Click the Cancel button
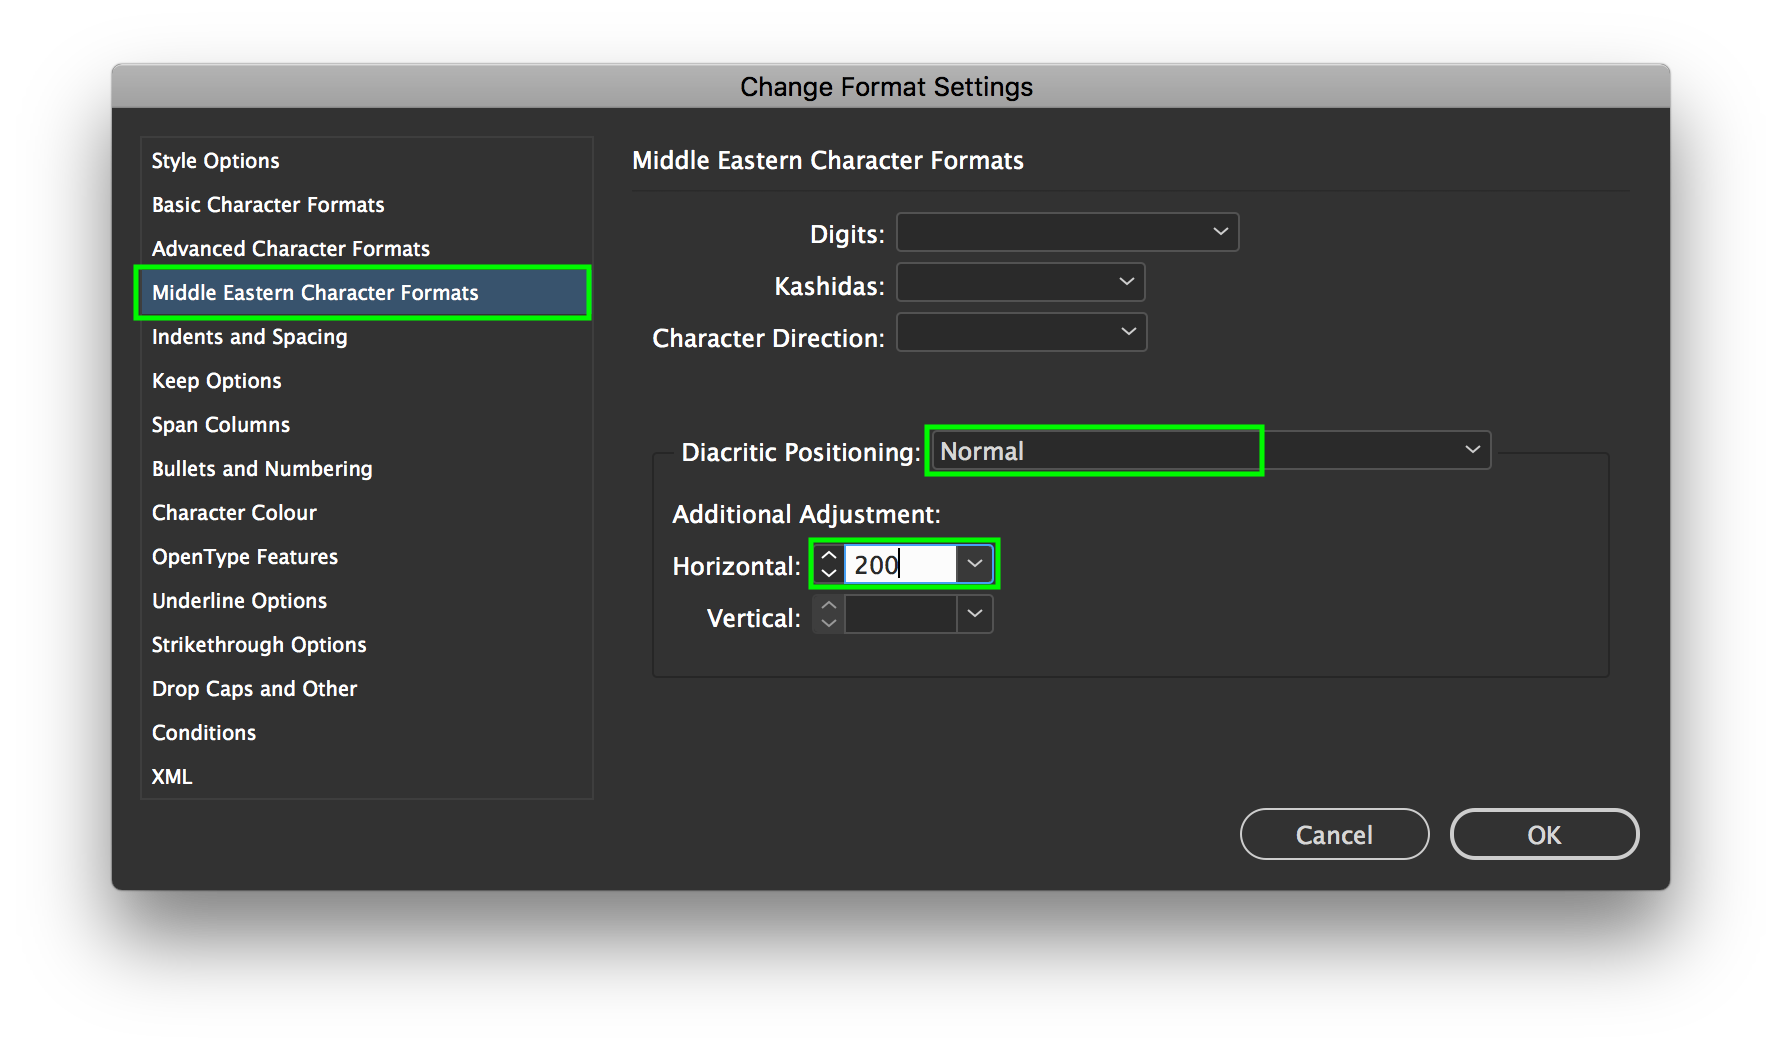Viewport: 1782px width, 1050px height. click(x=1334, y=834)
